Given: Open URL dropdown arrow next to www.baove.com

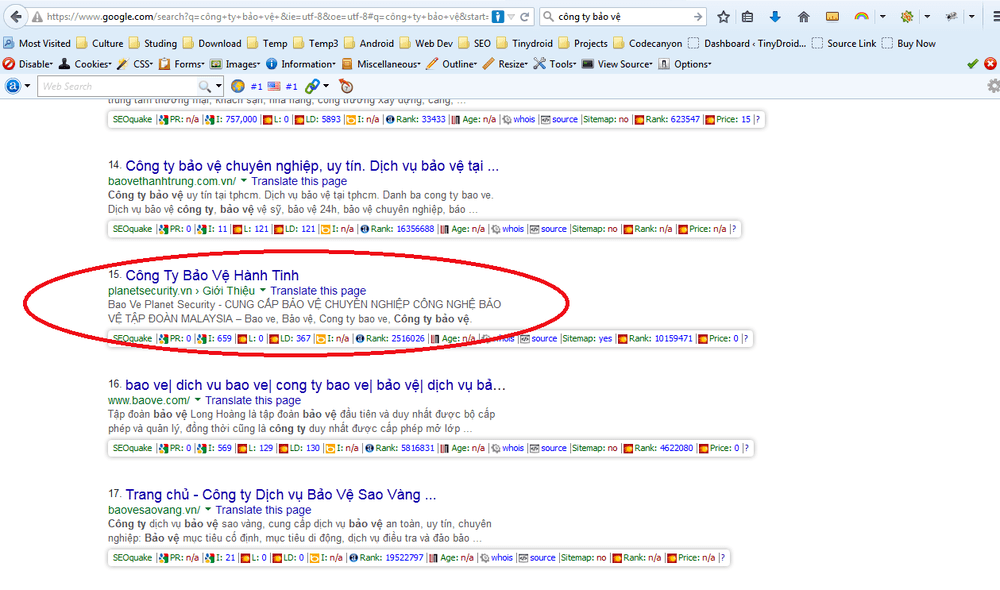Looking at the screenshot, I should click(198, 401).
